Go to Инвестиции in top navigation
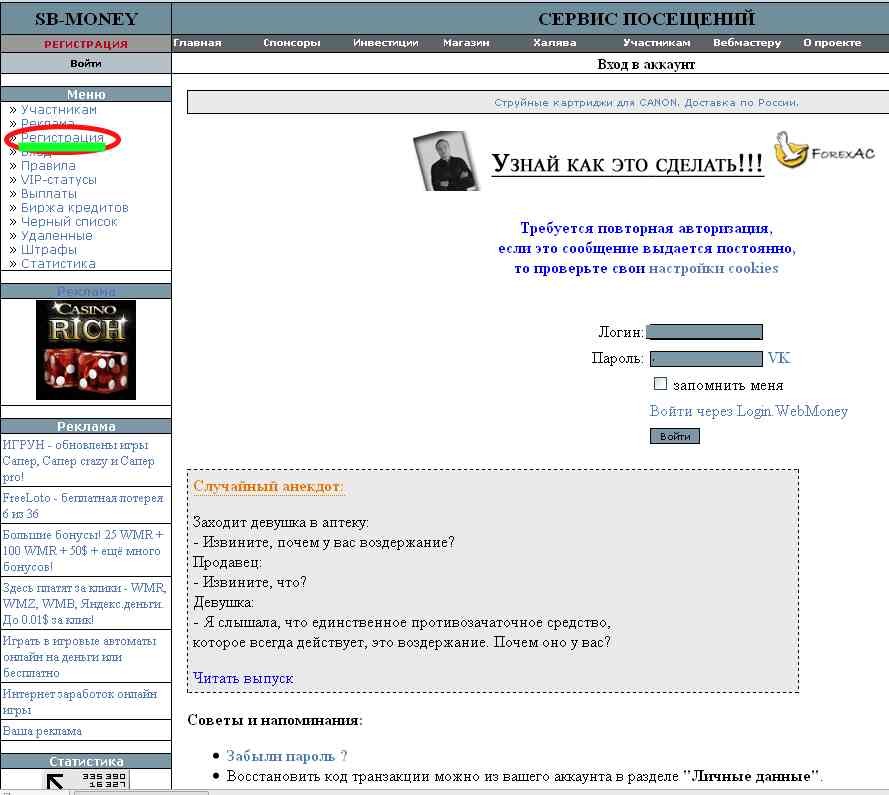This screenshot has height=795, width=889. click(x=386, y=43)
